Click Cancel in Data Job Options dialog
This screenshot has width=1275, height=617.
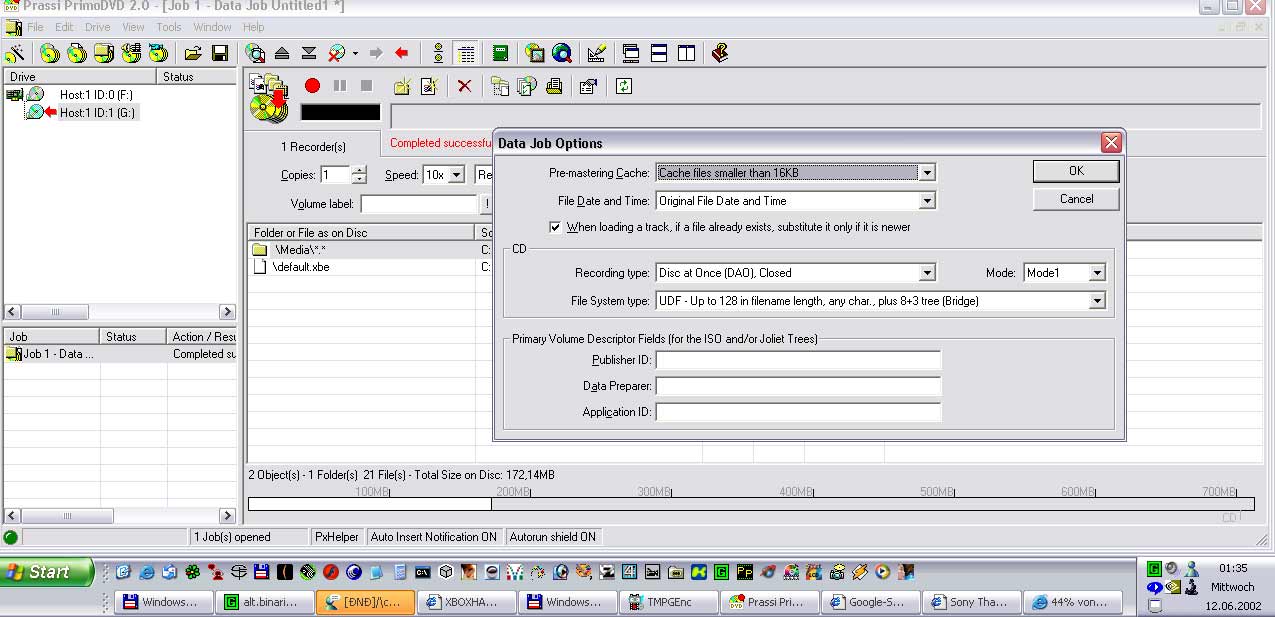point(1076,199)
